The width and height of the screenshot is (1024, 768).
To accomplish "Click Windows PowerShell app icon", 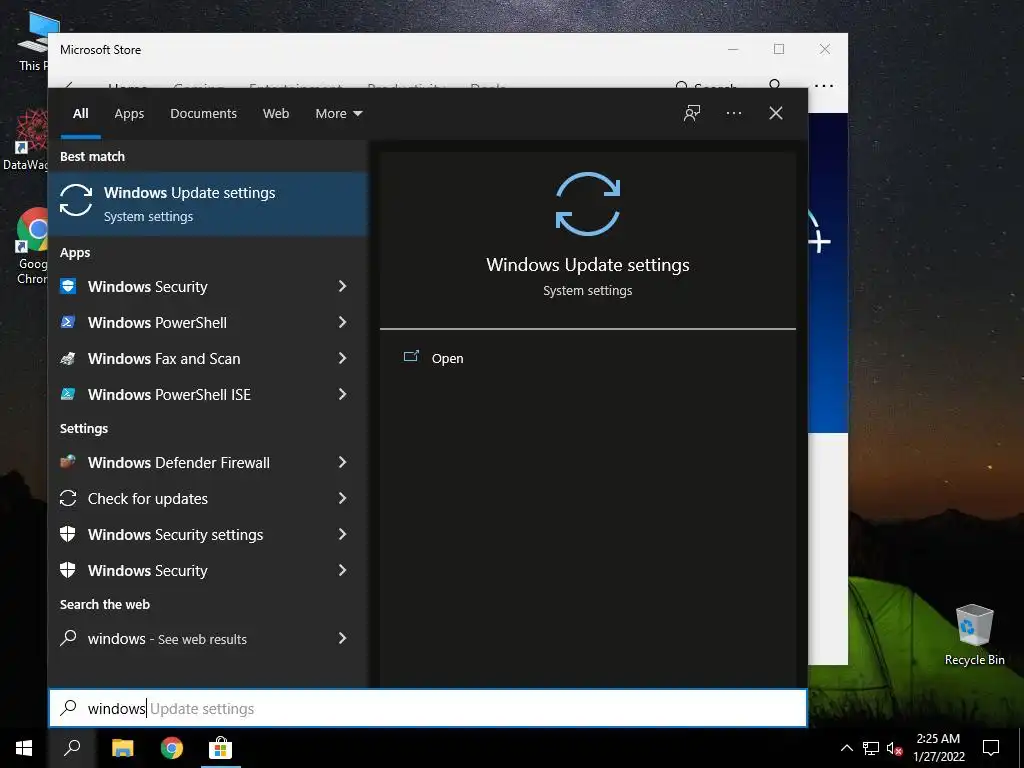I will click(x=68, y=322).
